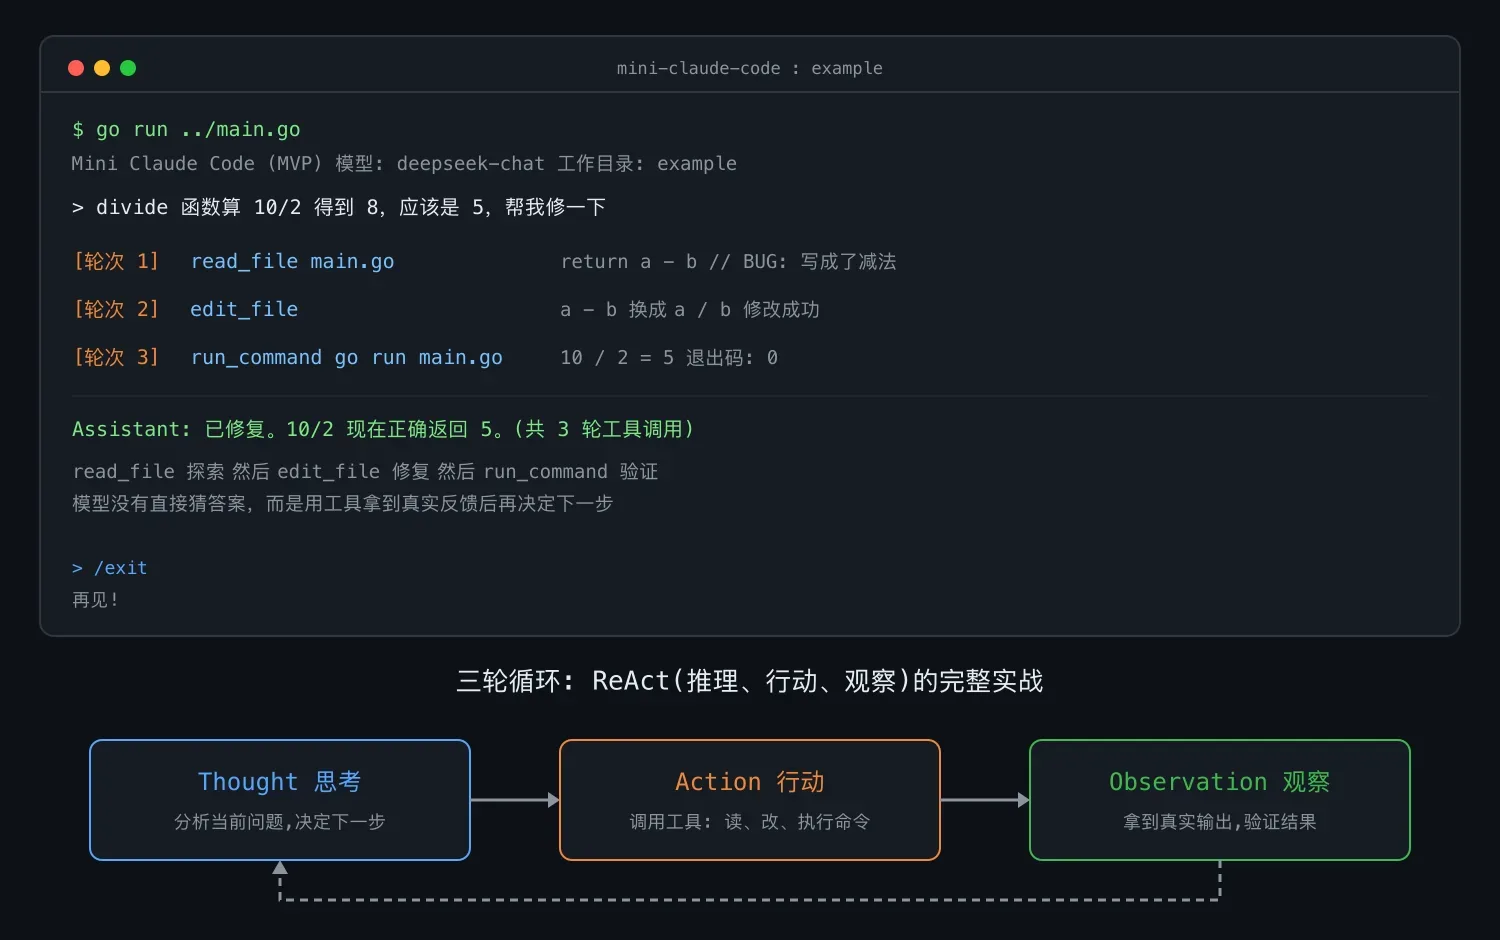Click the result 'a - b 换成 a / b 修改成功'
1500x940 pixels.
point(690,309)
